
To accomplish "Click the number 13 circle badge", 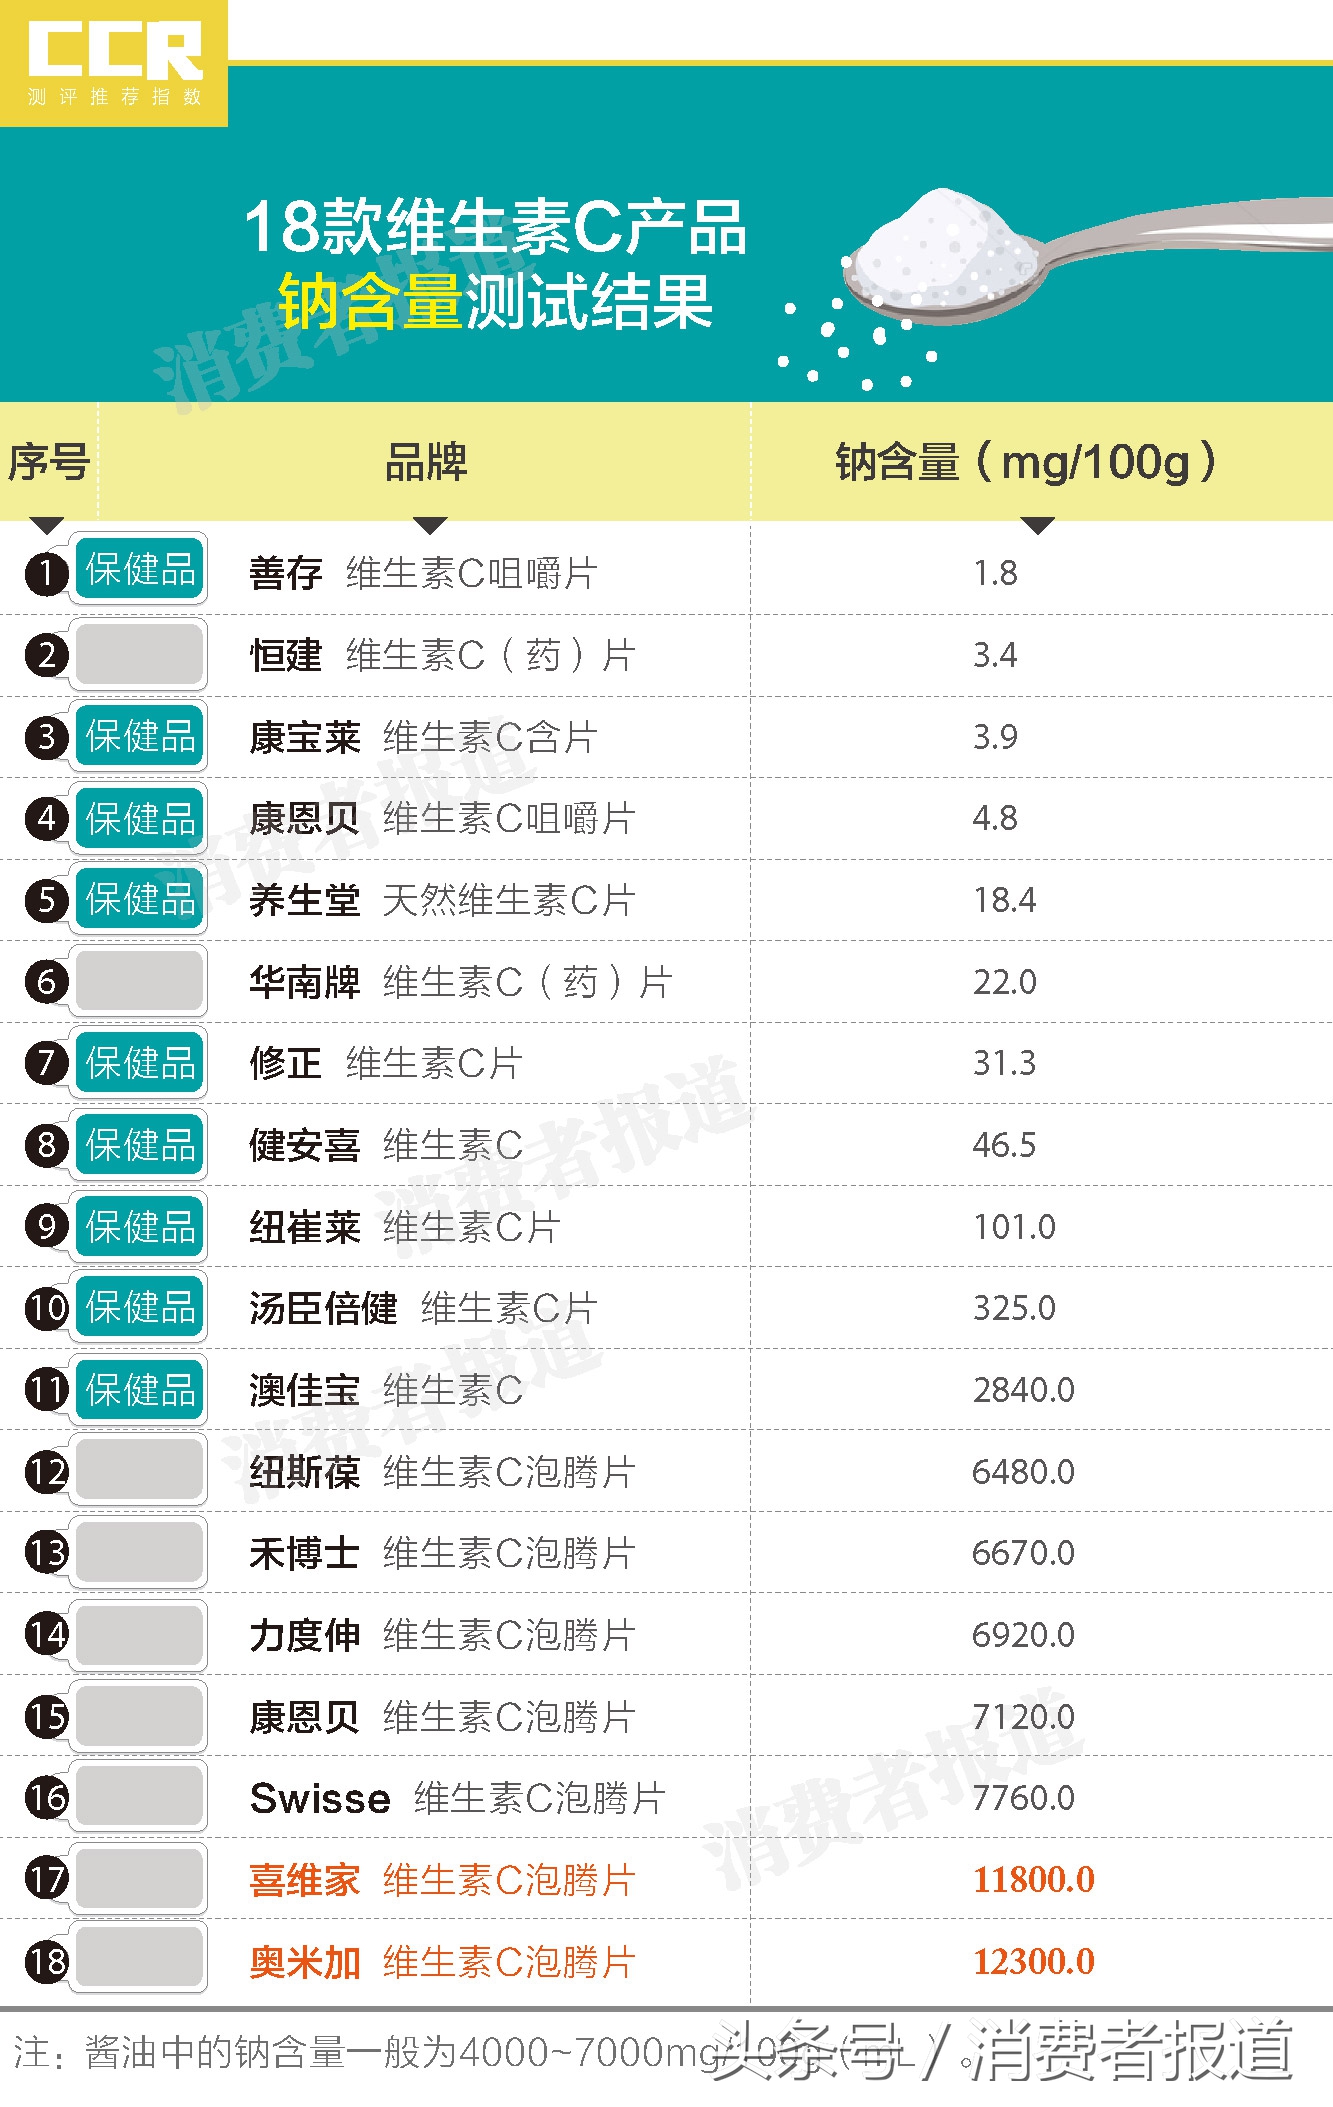I will (46, 1553).
